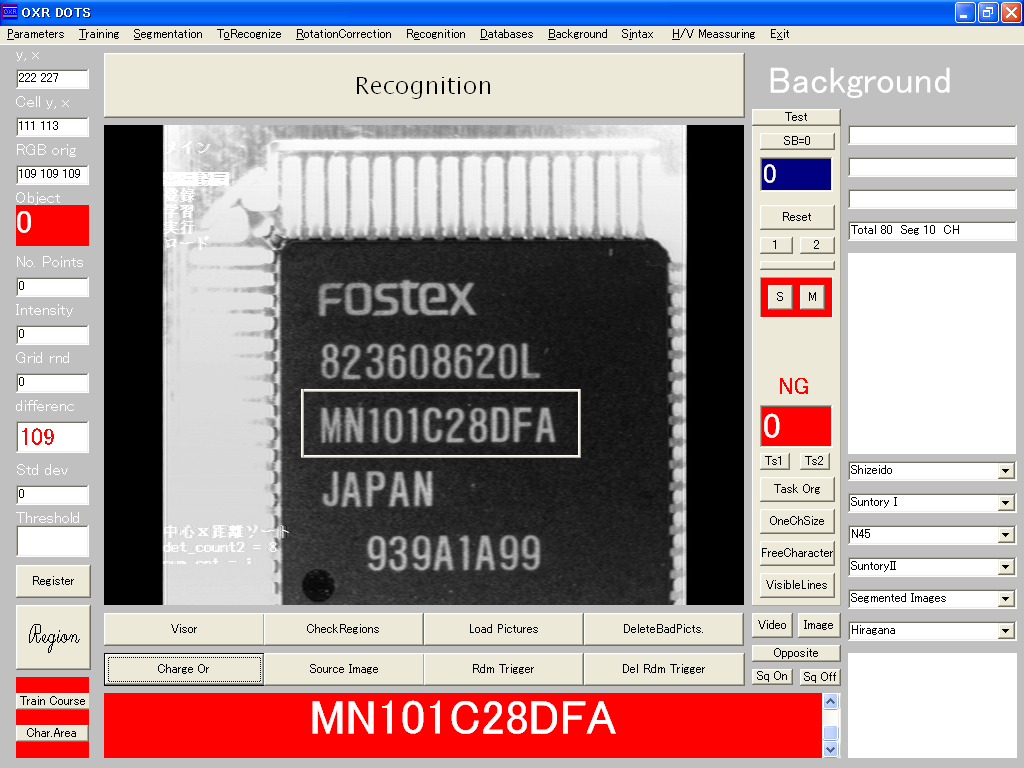Turn on Sq On

click(772, 677)
